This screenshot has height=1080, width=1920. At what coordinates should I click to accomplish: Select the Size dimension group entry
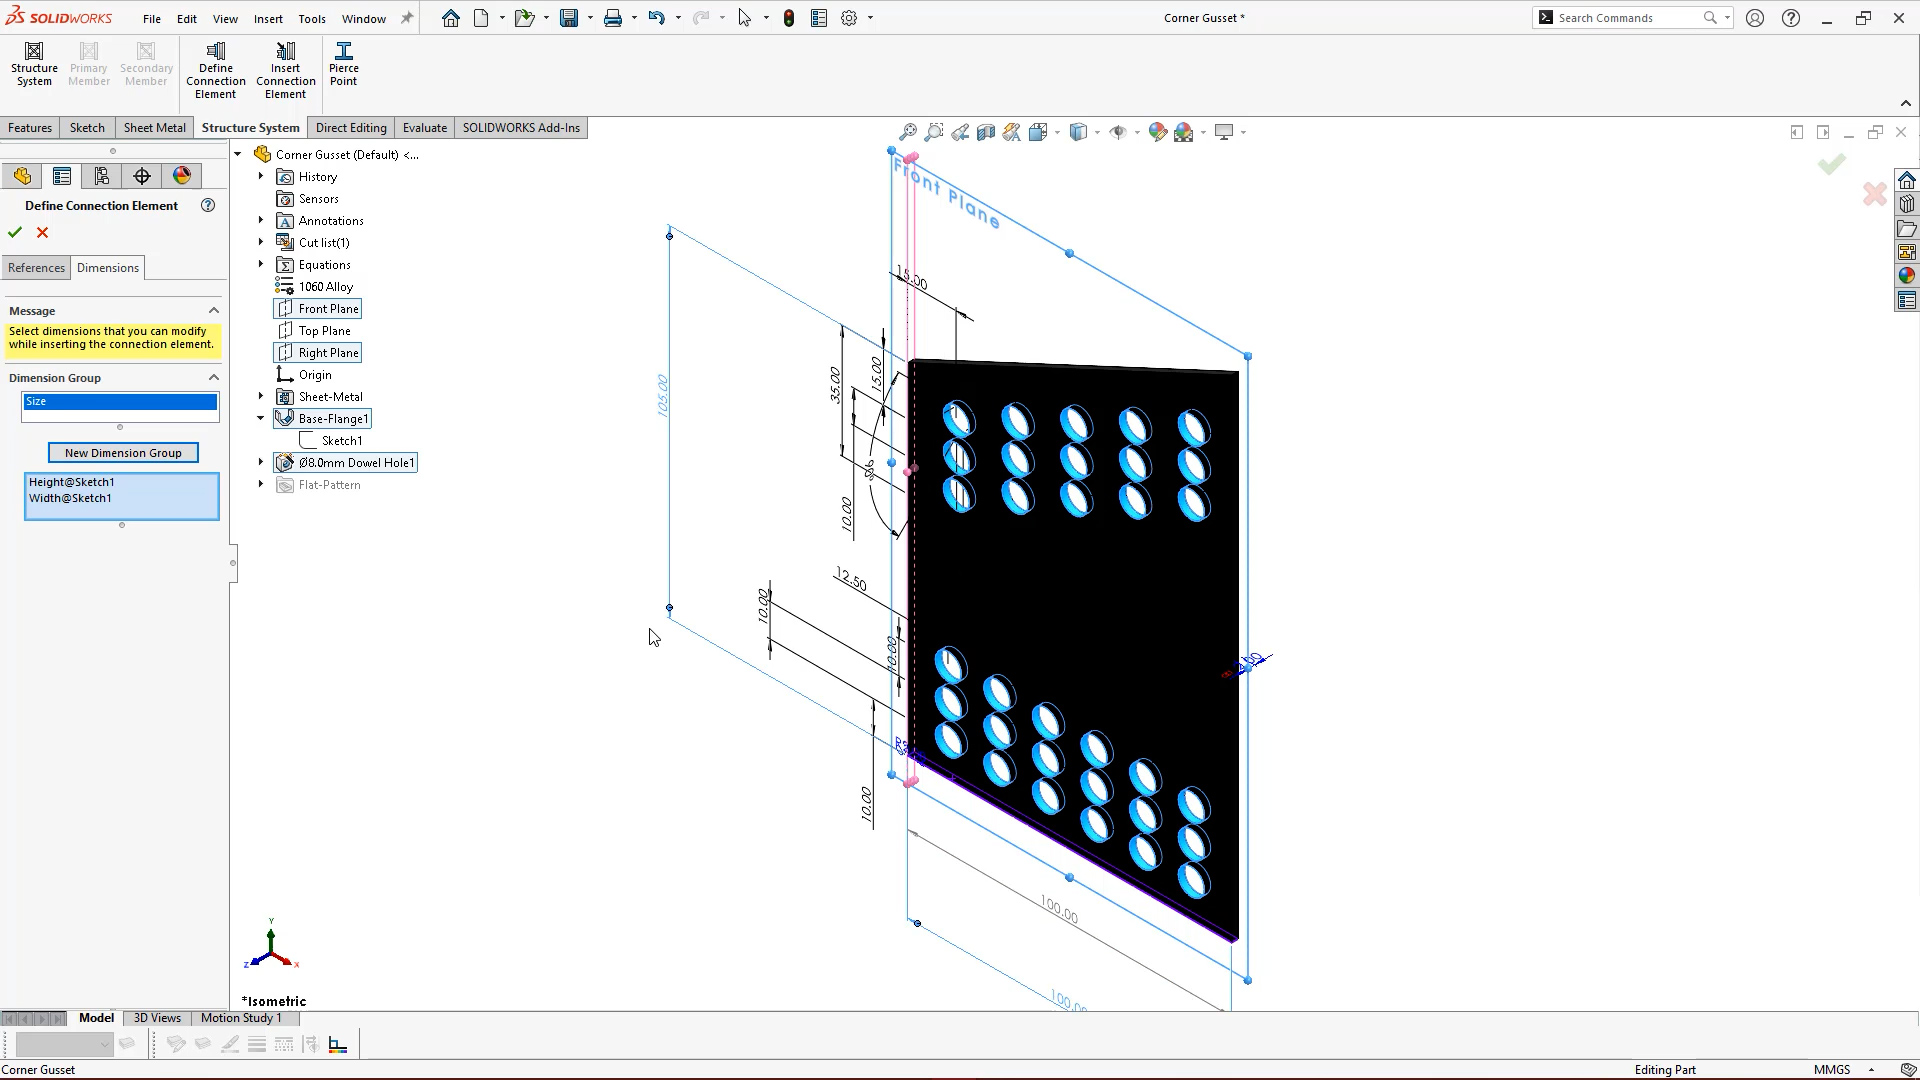119,401
